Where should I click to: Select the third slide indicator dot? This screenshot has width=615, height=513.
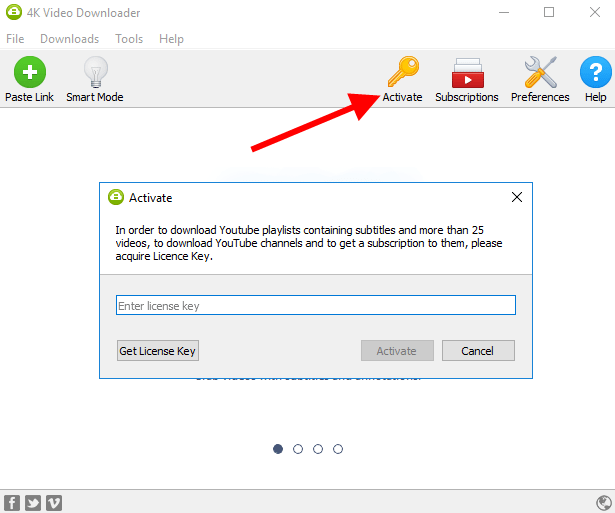318,449
